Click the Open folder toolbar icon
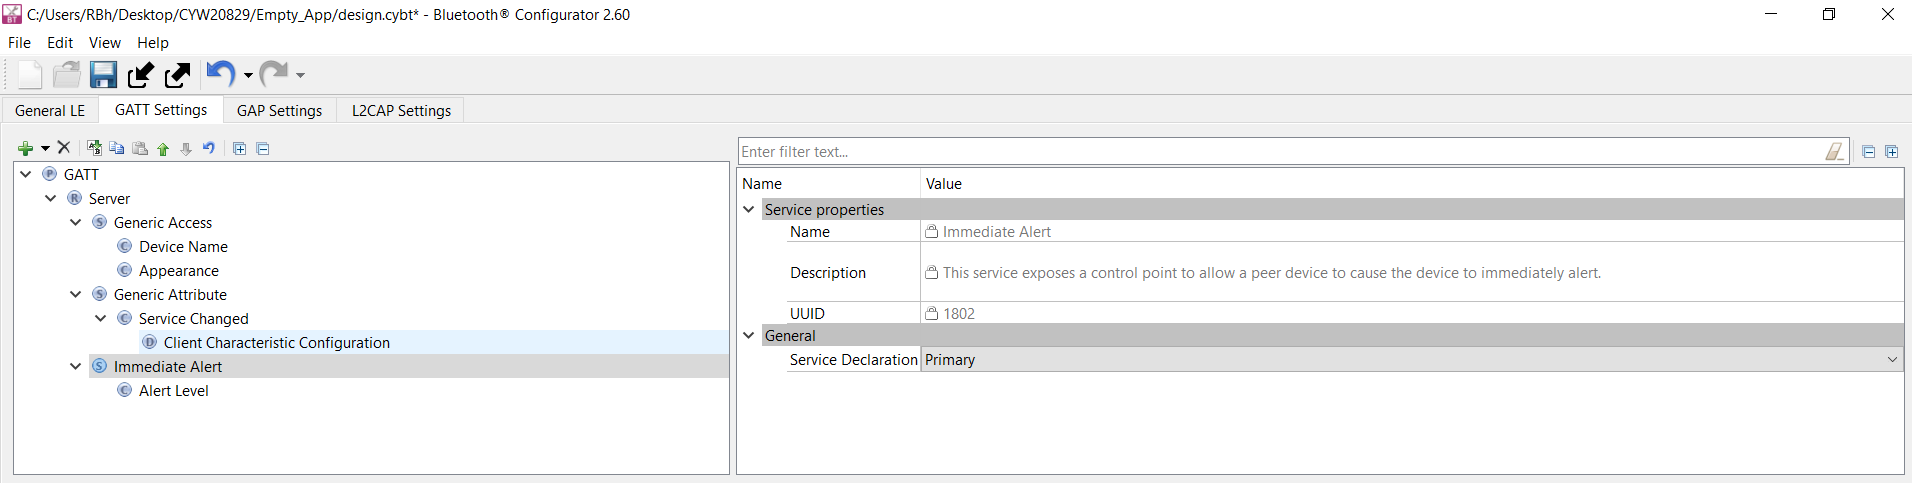Image resolution: width=1912 pixels, height=483 pixels. click(67, 75)
